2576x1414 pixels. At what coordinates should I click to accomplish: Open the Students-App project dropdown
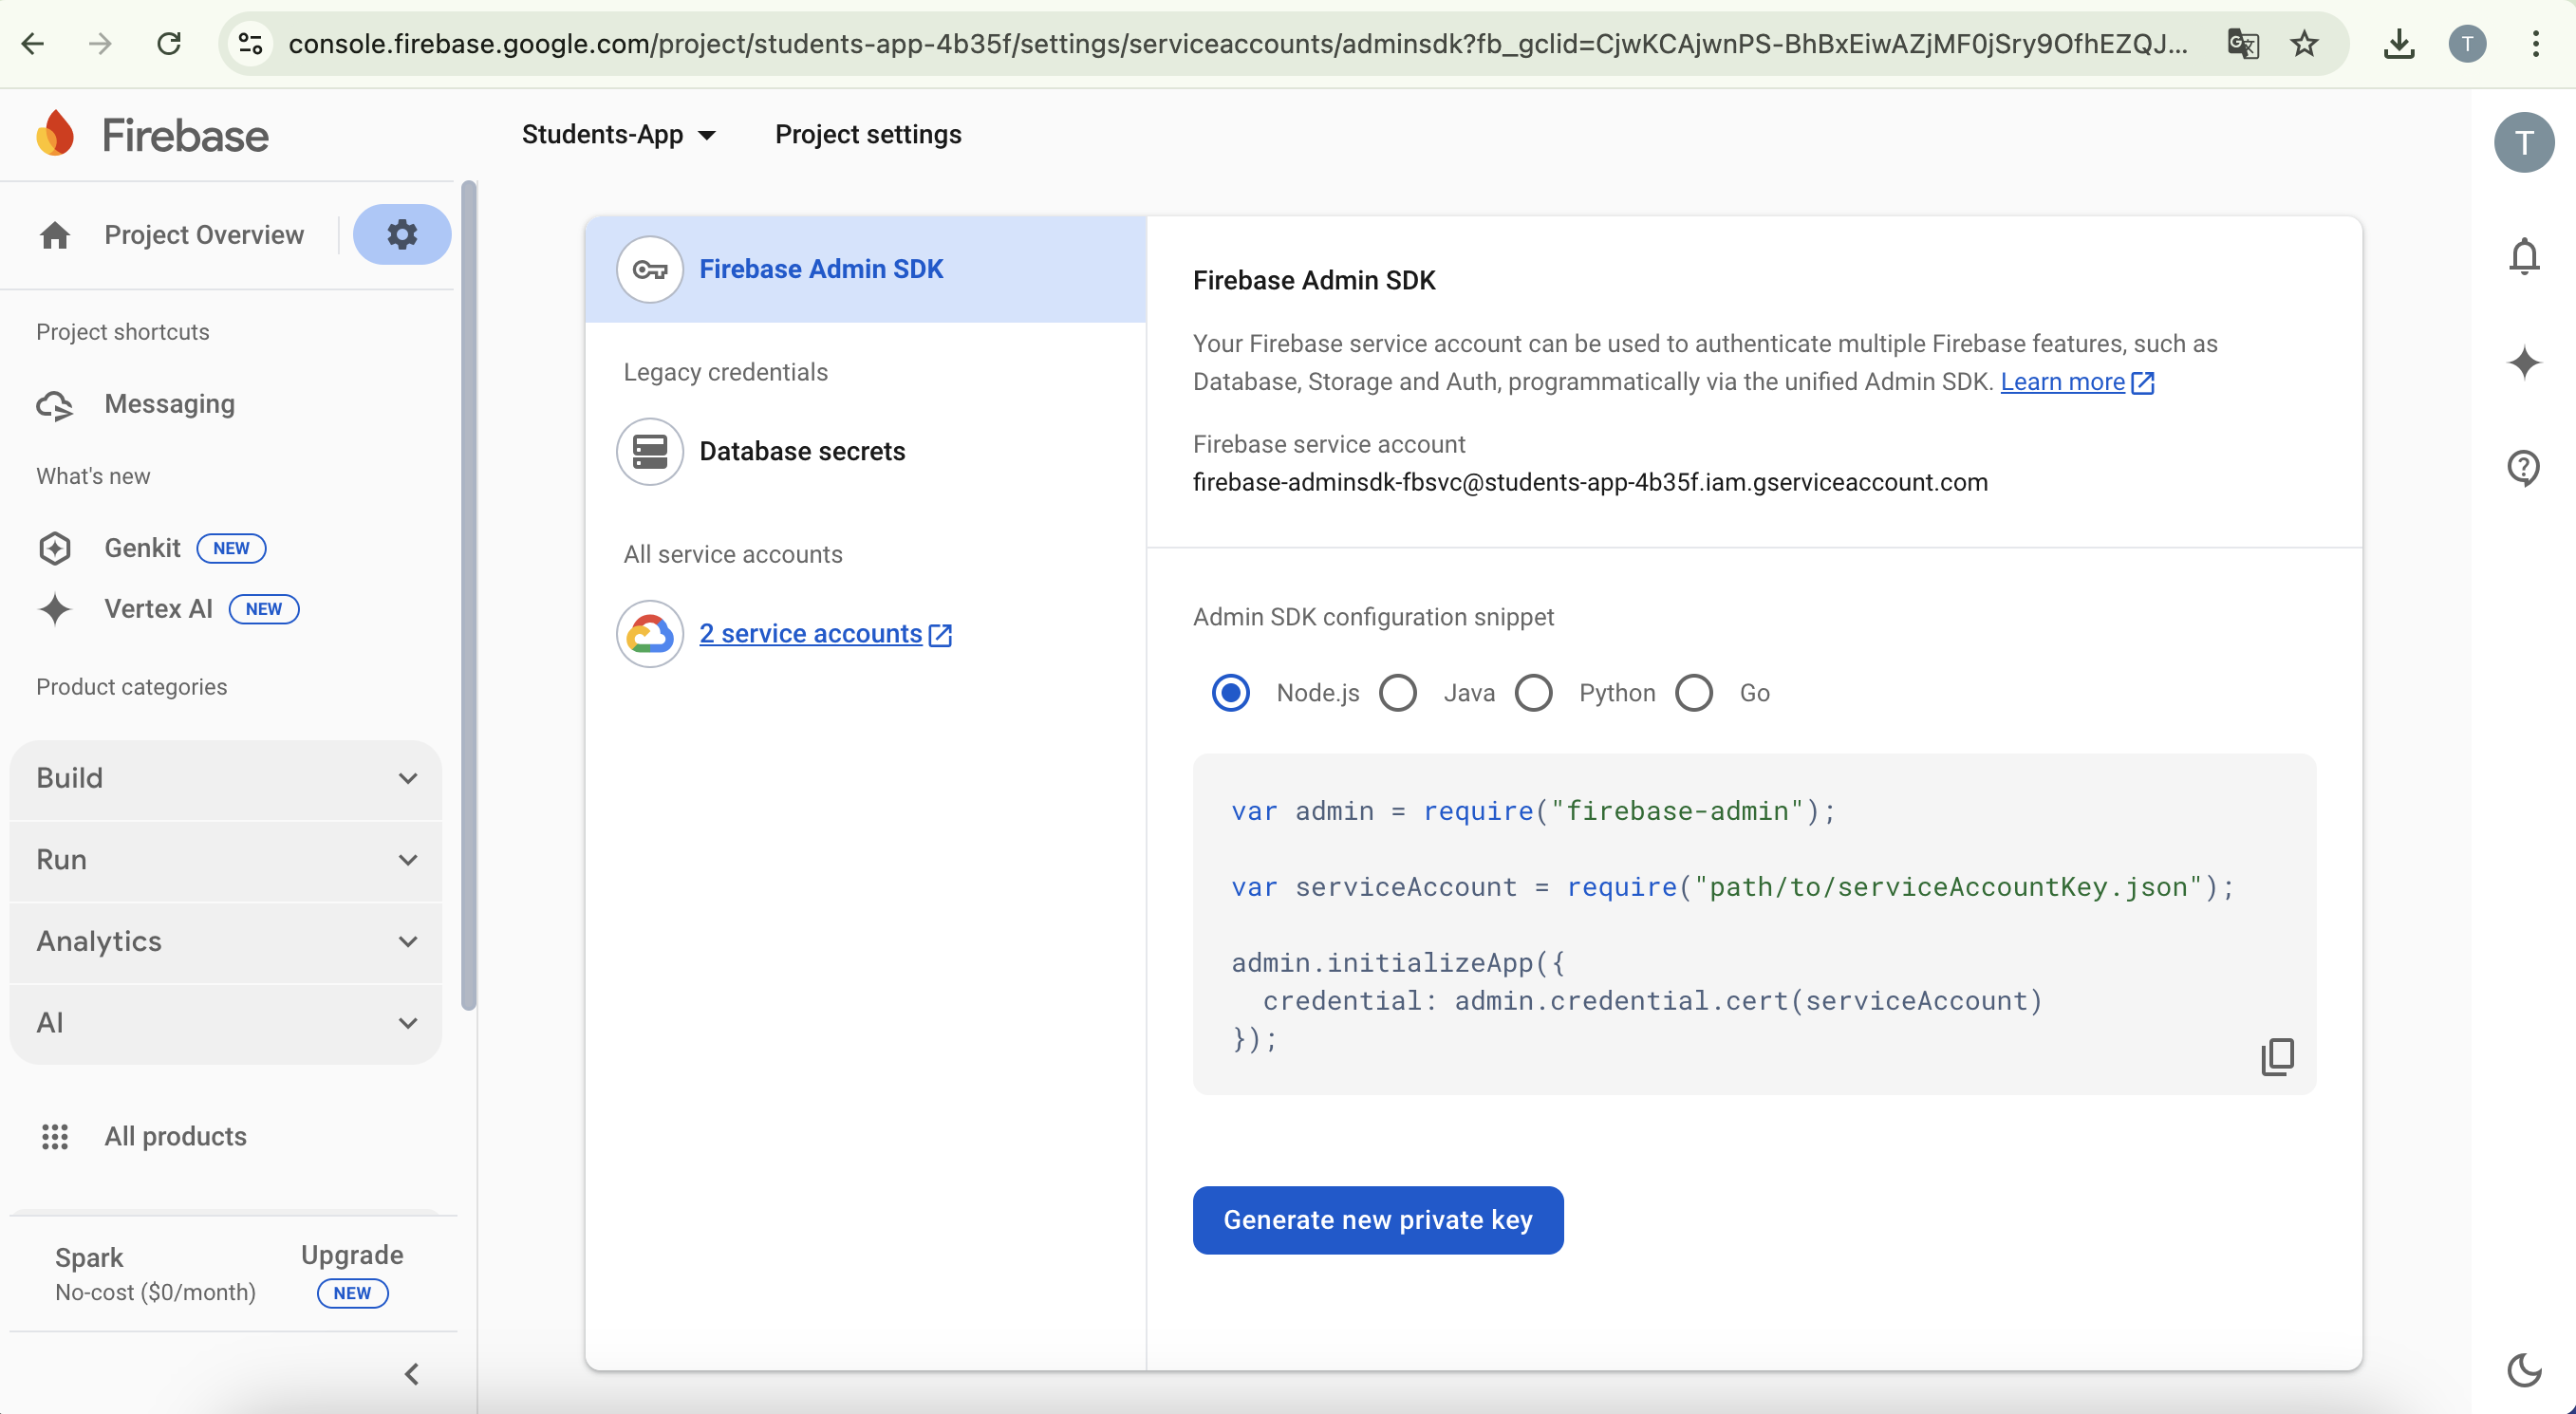pyautogui.click(x=619, y=134)
